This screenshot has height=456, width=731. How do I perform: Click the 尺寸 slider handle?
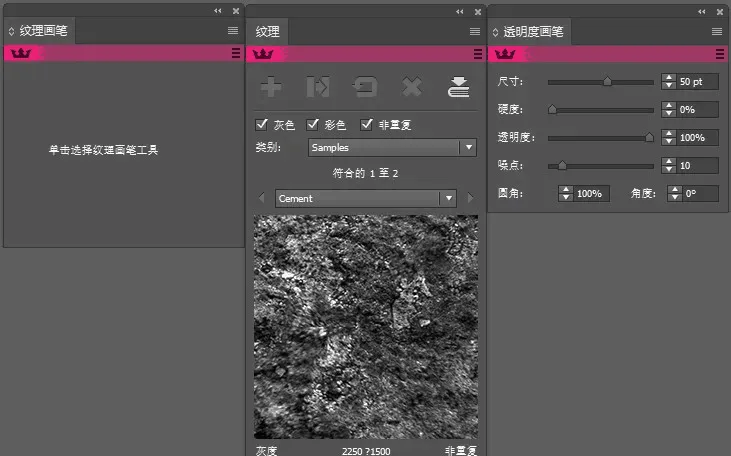coord(607,82)
